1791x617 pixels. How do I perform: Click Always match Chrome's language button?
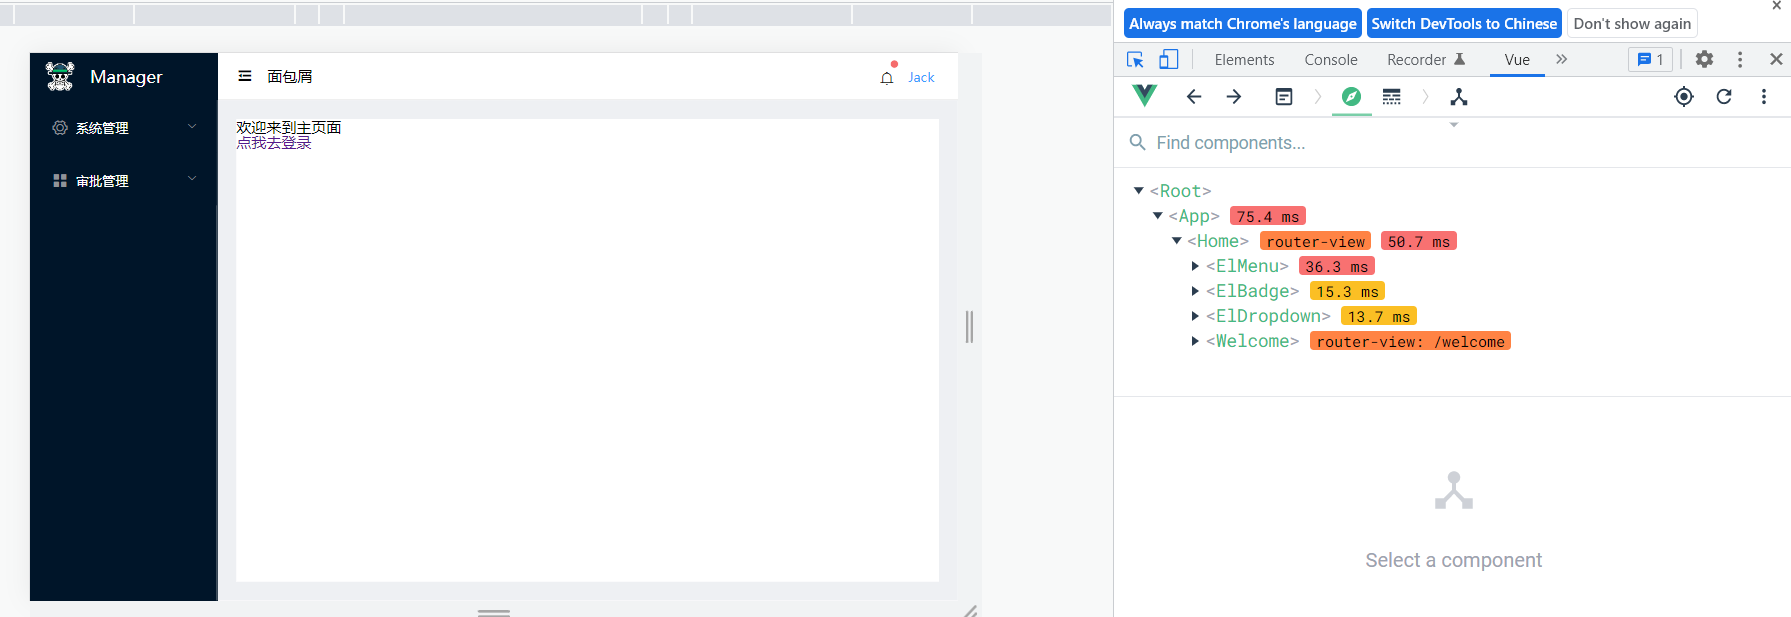pyautogui.click(x=1243, y=23)
